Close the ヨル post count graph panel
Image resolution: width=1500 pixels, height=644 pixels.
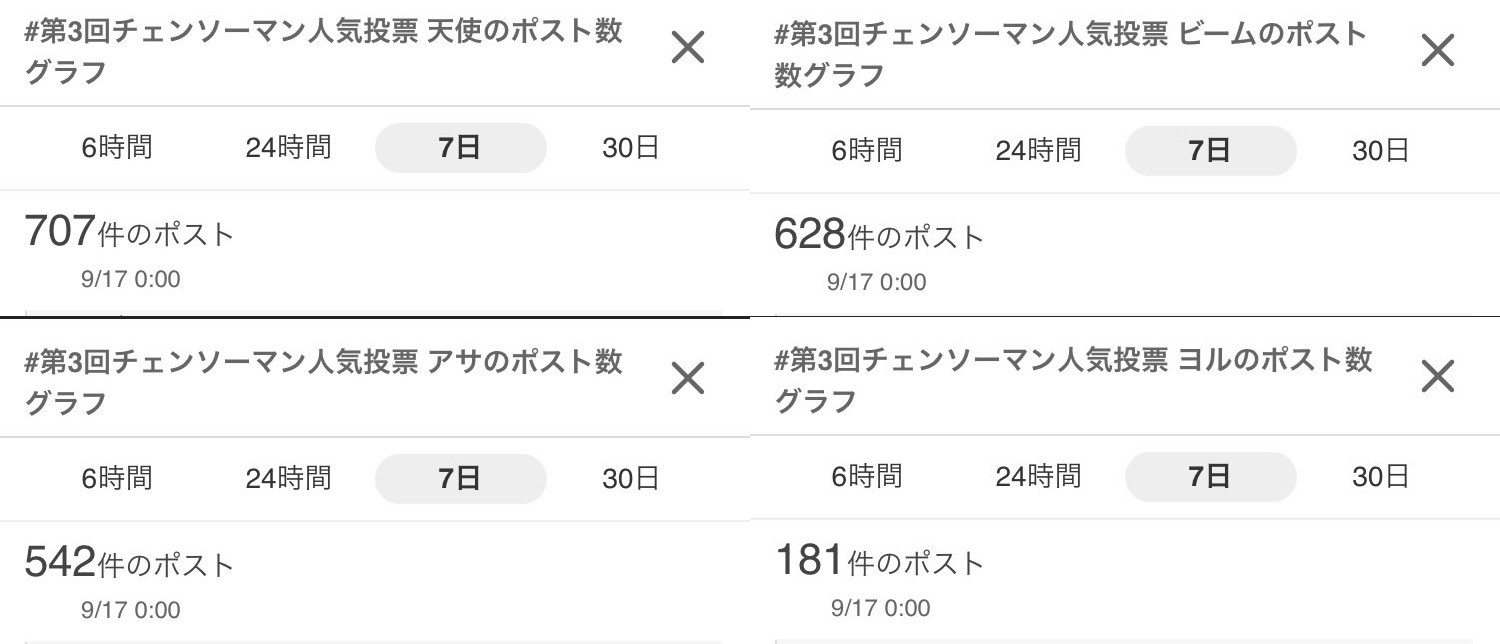[1437, 377]
